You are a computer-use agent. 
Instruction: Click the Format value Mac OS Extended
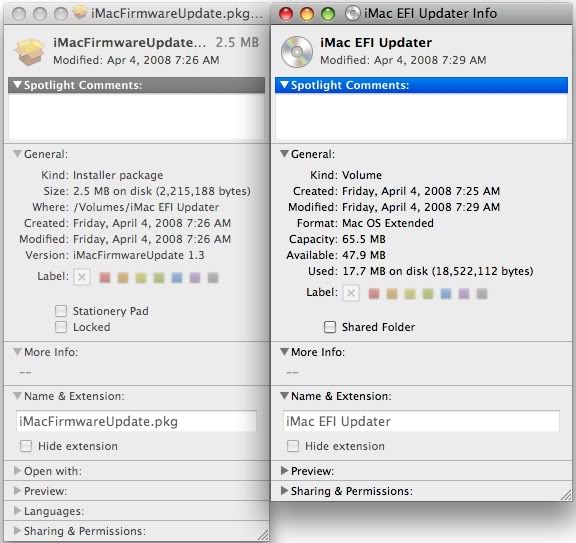[388, 223]
